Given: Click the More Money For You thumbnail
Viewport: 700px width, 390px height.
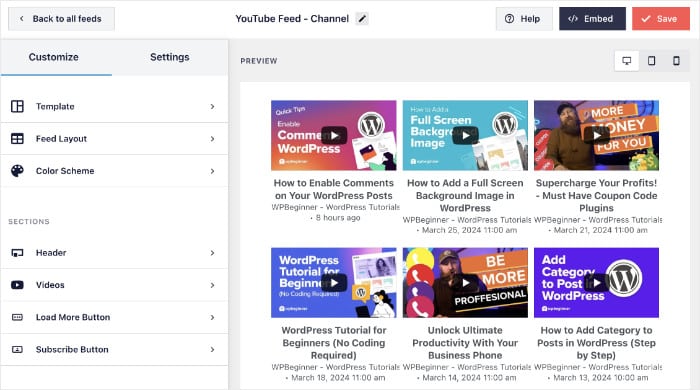Looking at the screenshot, I should 596,136.
